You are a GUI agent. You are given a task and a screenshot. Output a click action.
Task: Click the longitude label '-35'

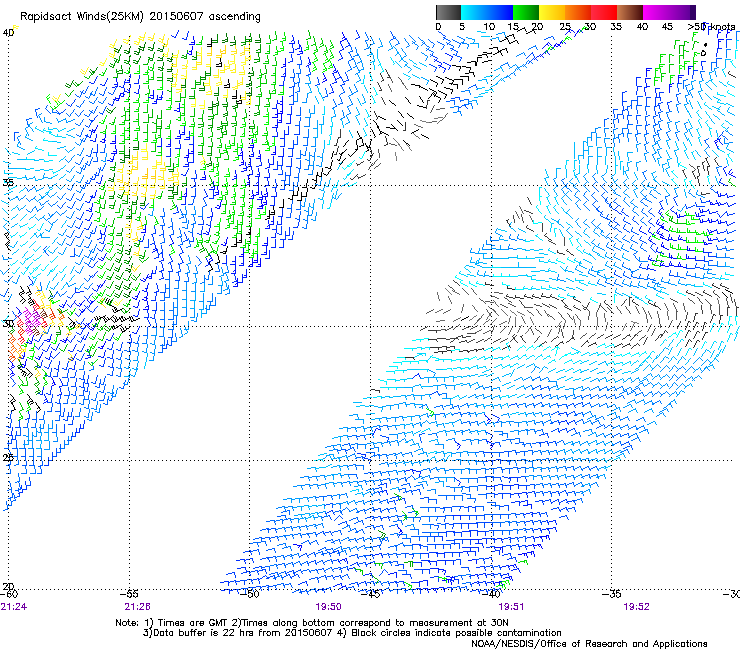point(612,594)
